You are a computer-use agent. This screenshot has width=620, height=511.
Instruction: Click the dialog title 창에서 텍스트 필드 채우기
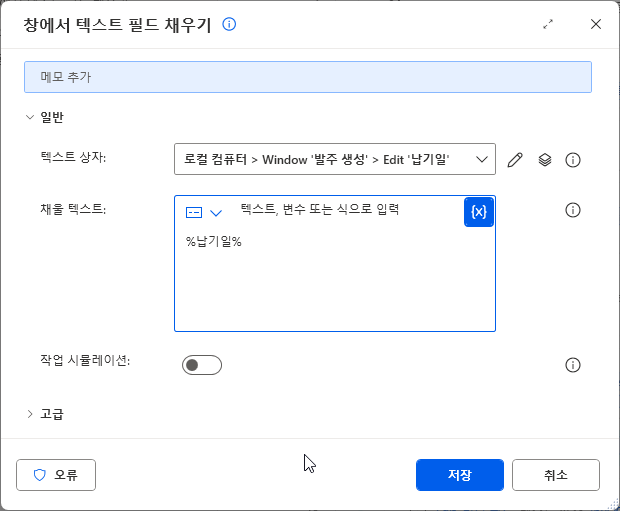tap(117, 25)
